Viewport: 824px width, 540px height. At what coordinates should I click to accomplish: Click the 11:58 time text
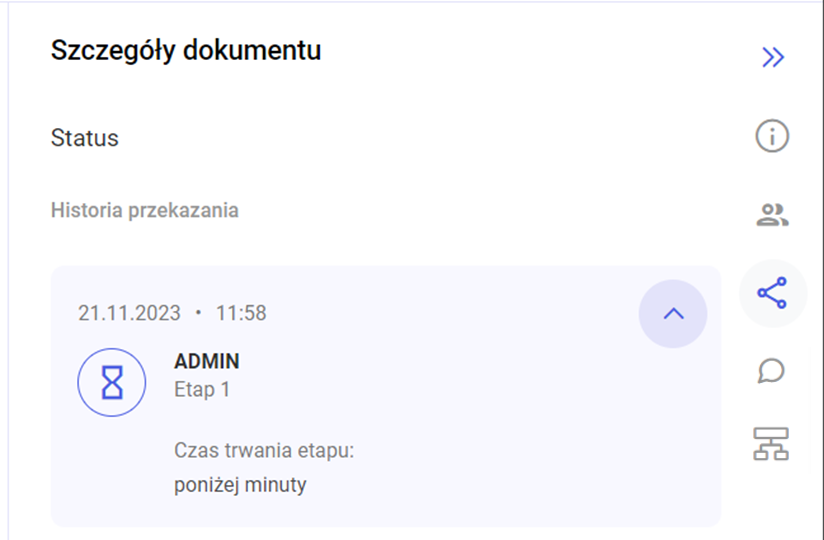click(x=241, y=313)
